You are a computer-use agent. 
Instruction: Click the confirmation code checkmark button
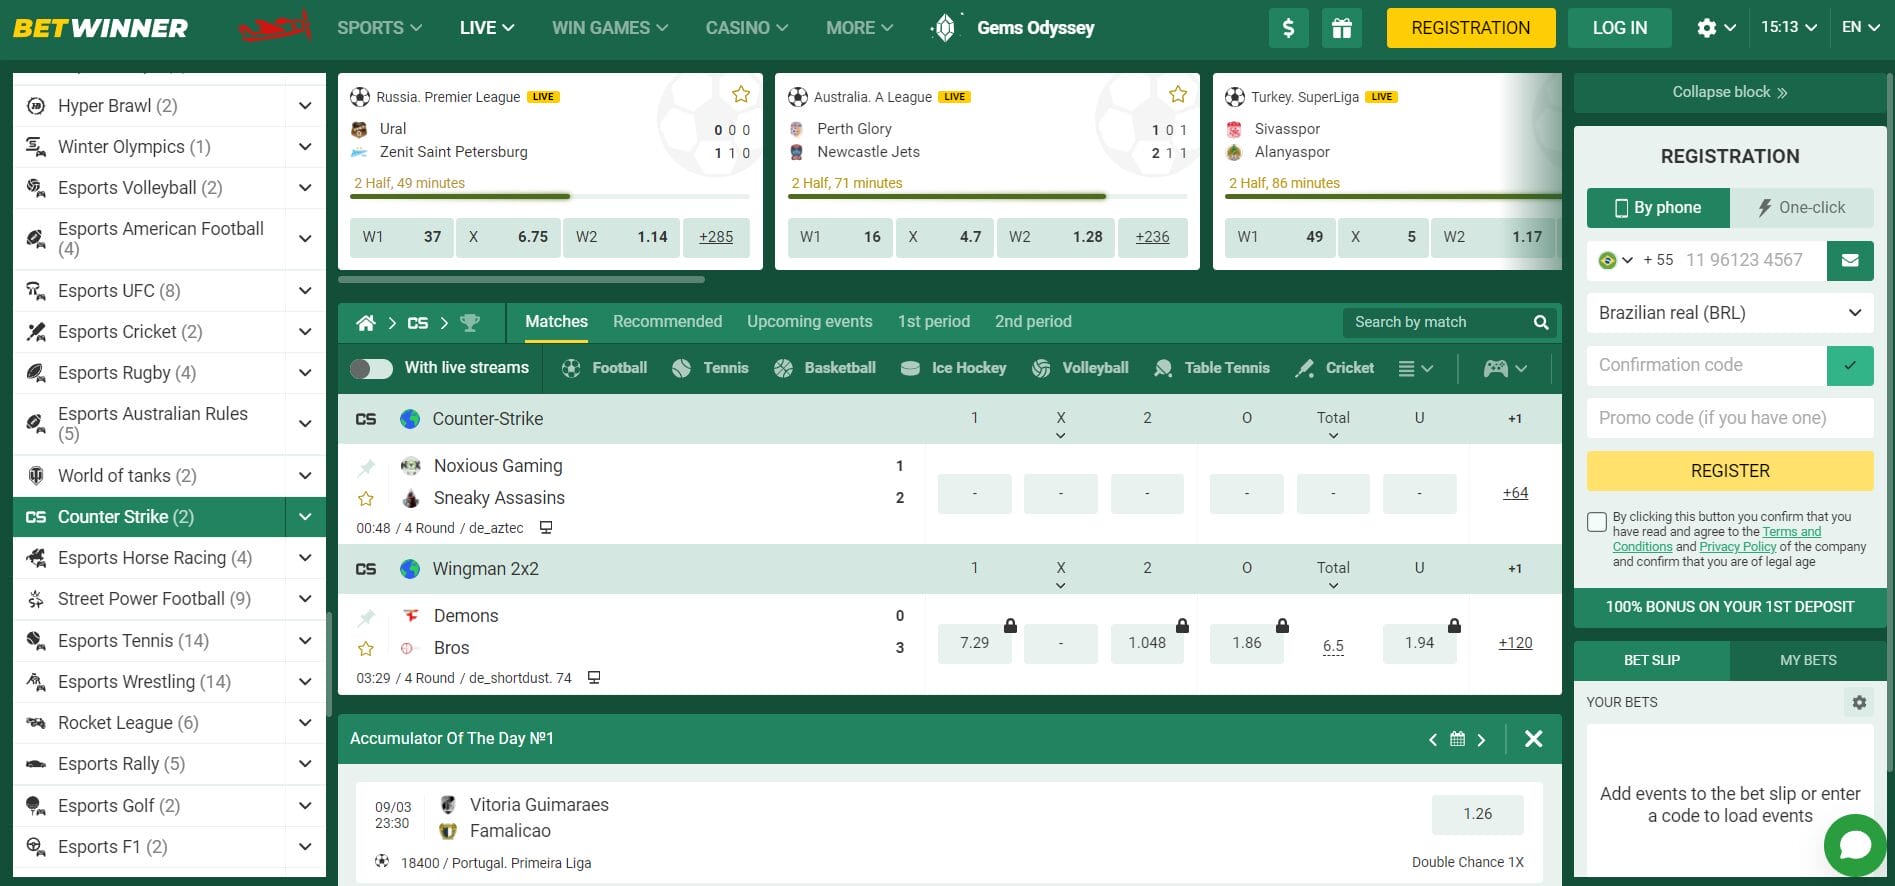point(1850,365)
